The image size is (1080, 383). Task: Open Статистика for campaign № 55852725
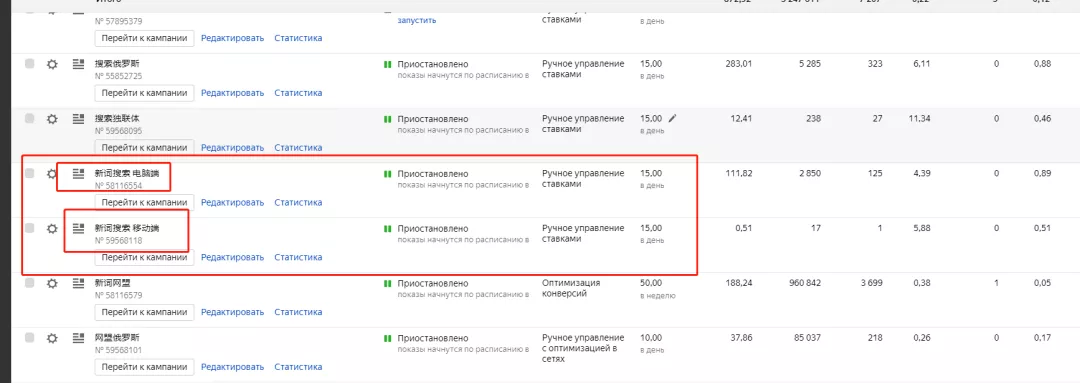[x=298, y=93]
